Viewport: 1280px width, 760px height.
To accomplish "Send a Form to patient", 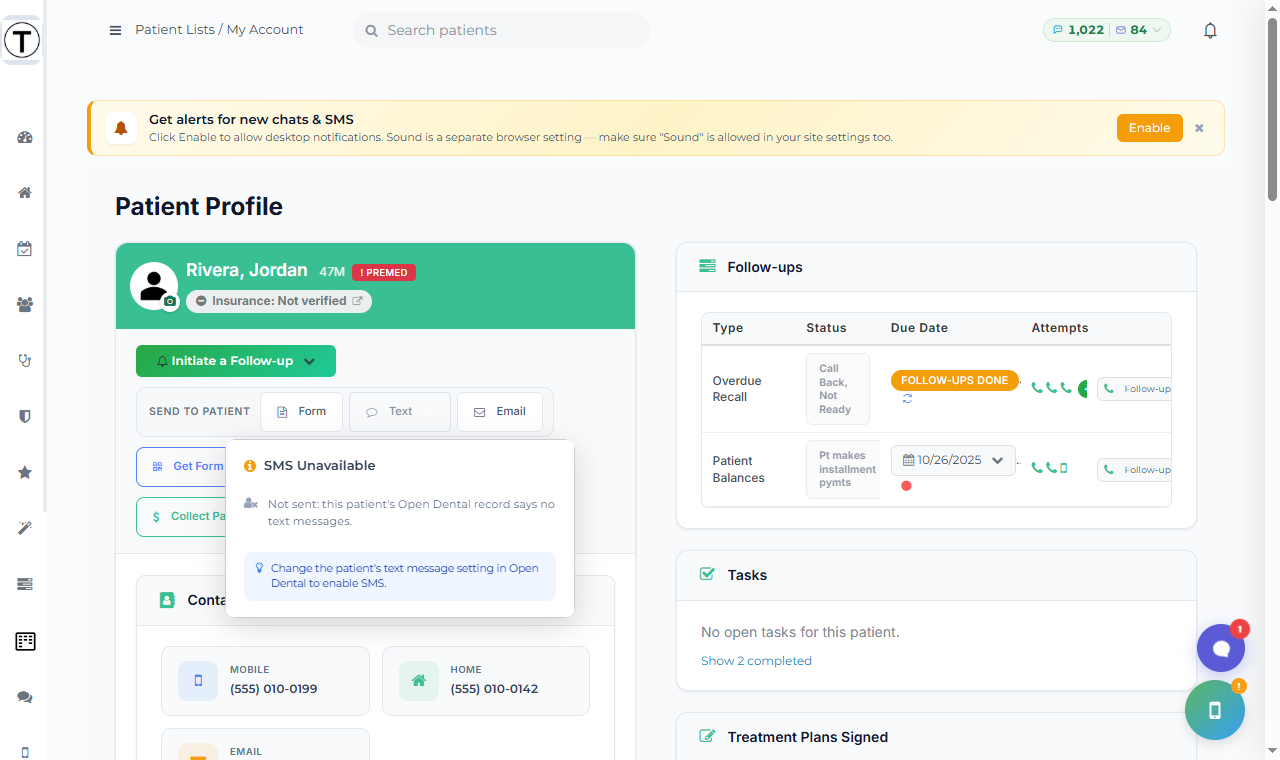I will click(x=301, y=411).
